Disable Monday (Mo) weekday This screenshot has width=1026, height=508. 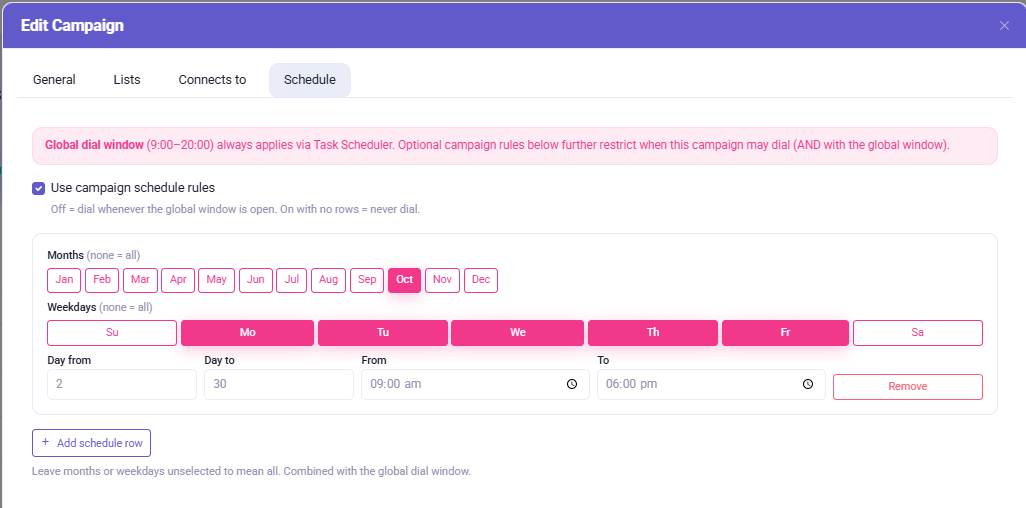[x=247, y=333]
